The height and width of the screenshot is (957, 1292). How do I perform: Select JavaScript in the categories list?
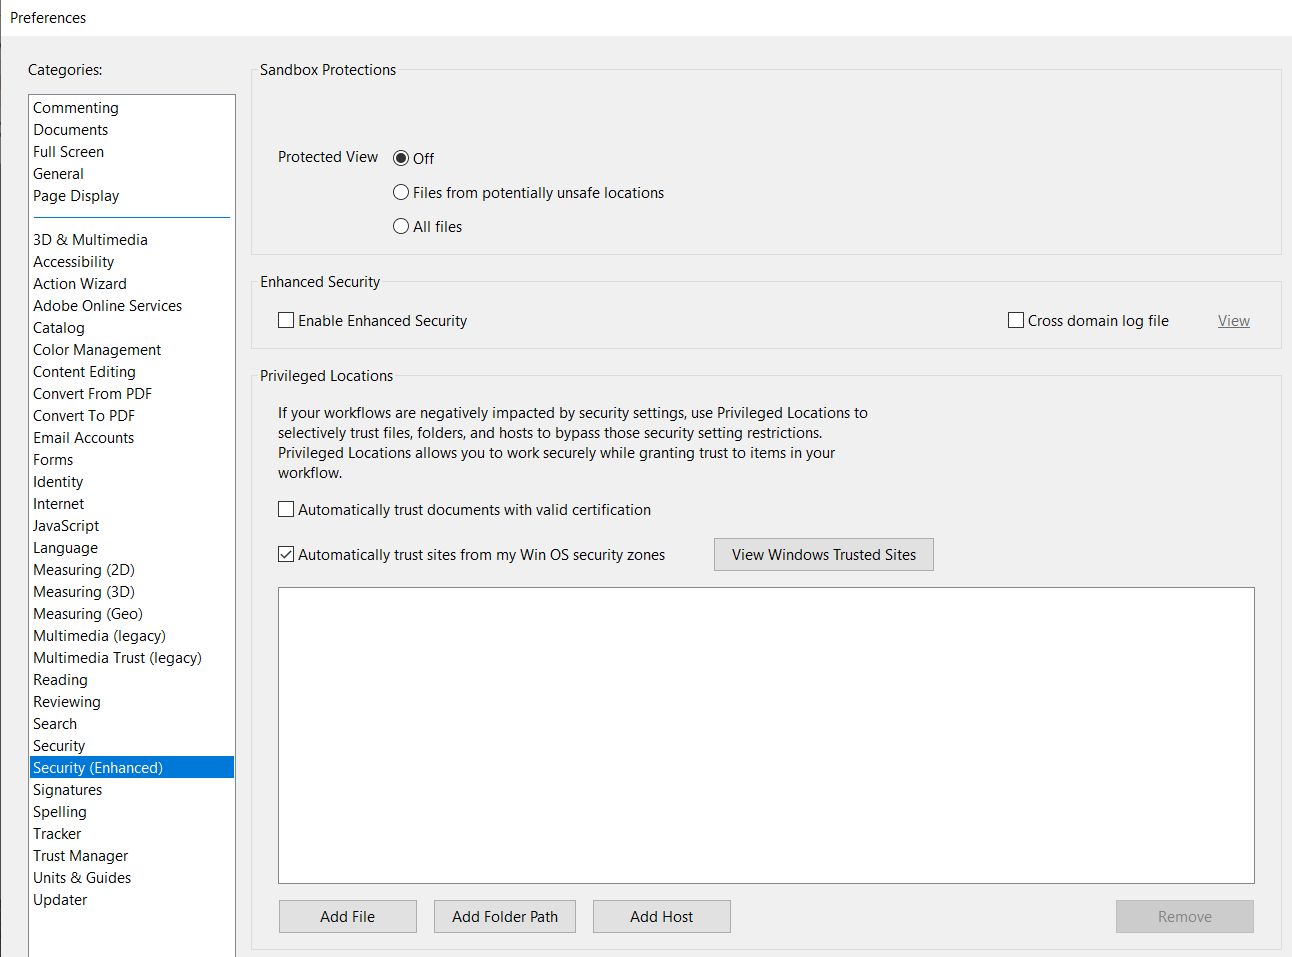click(x=66, y=526)
